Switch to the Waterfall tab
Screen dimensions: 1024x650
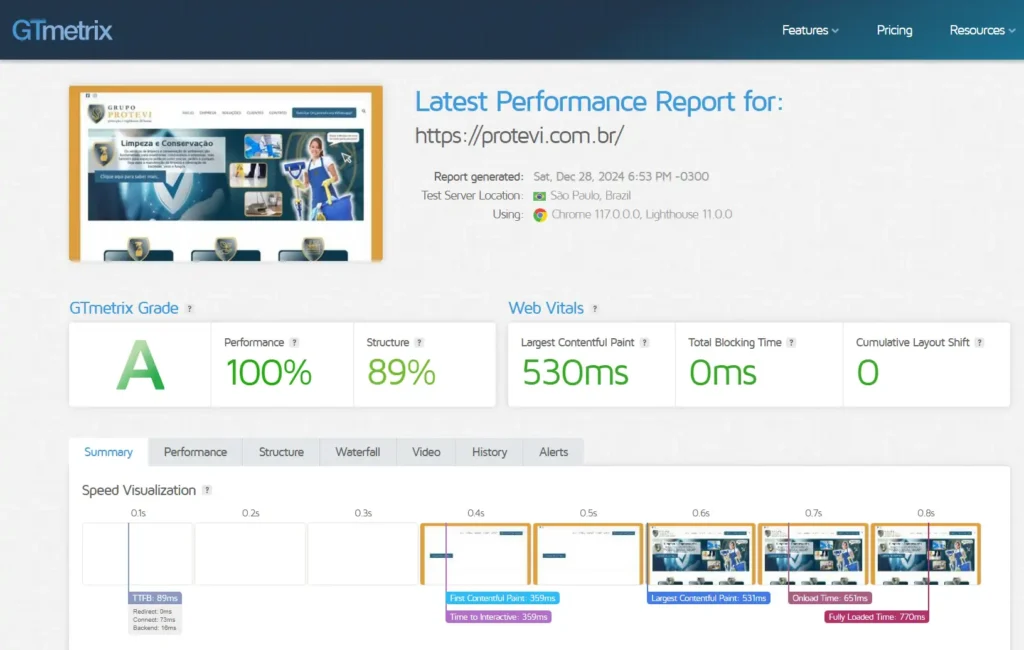coord(358,452)
